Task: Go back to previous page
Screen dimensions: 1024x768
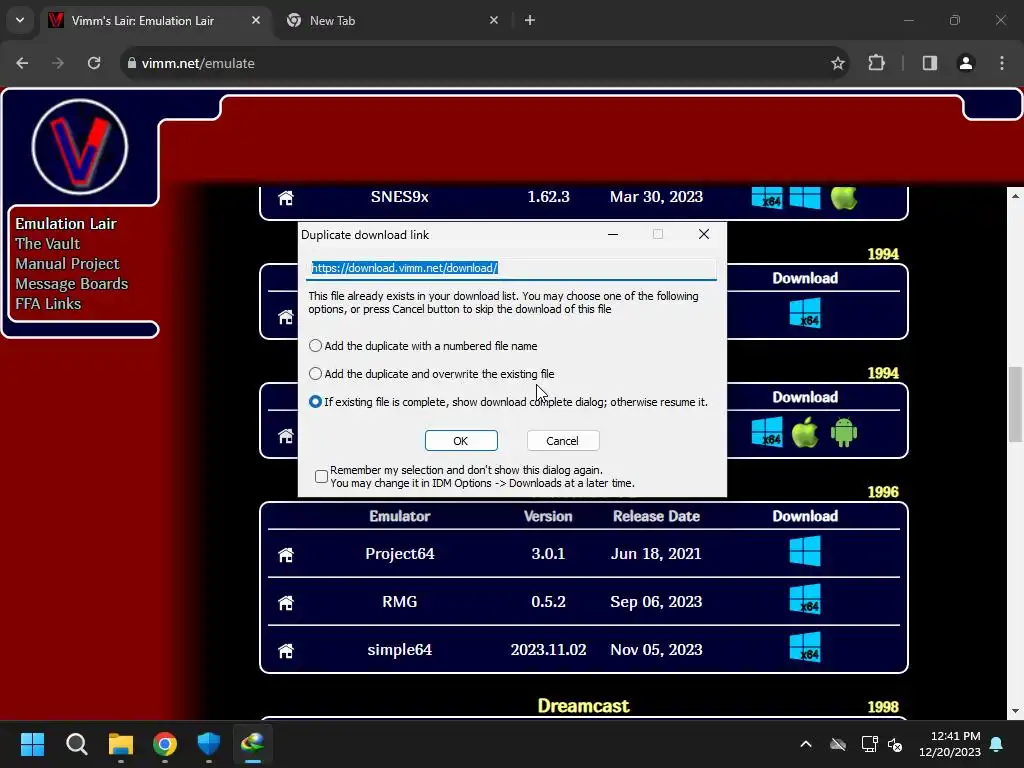Action: 22,63
